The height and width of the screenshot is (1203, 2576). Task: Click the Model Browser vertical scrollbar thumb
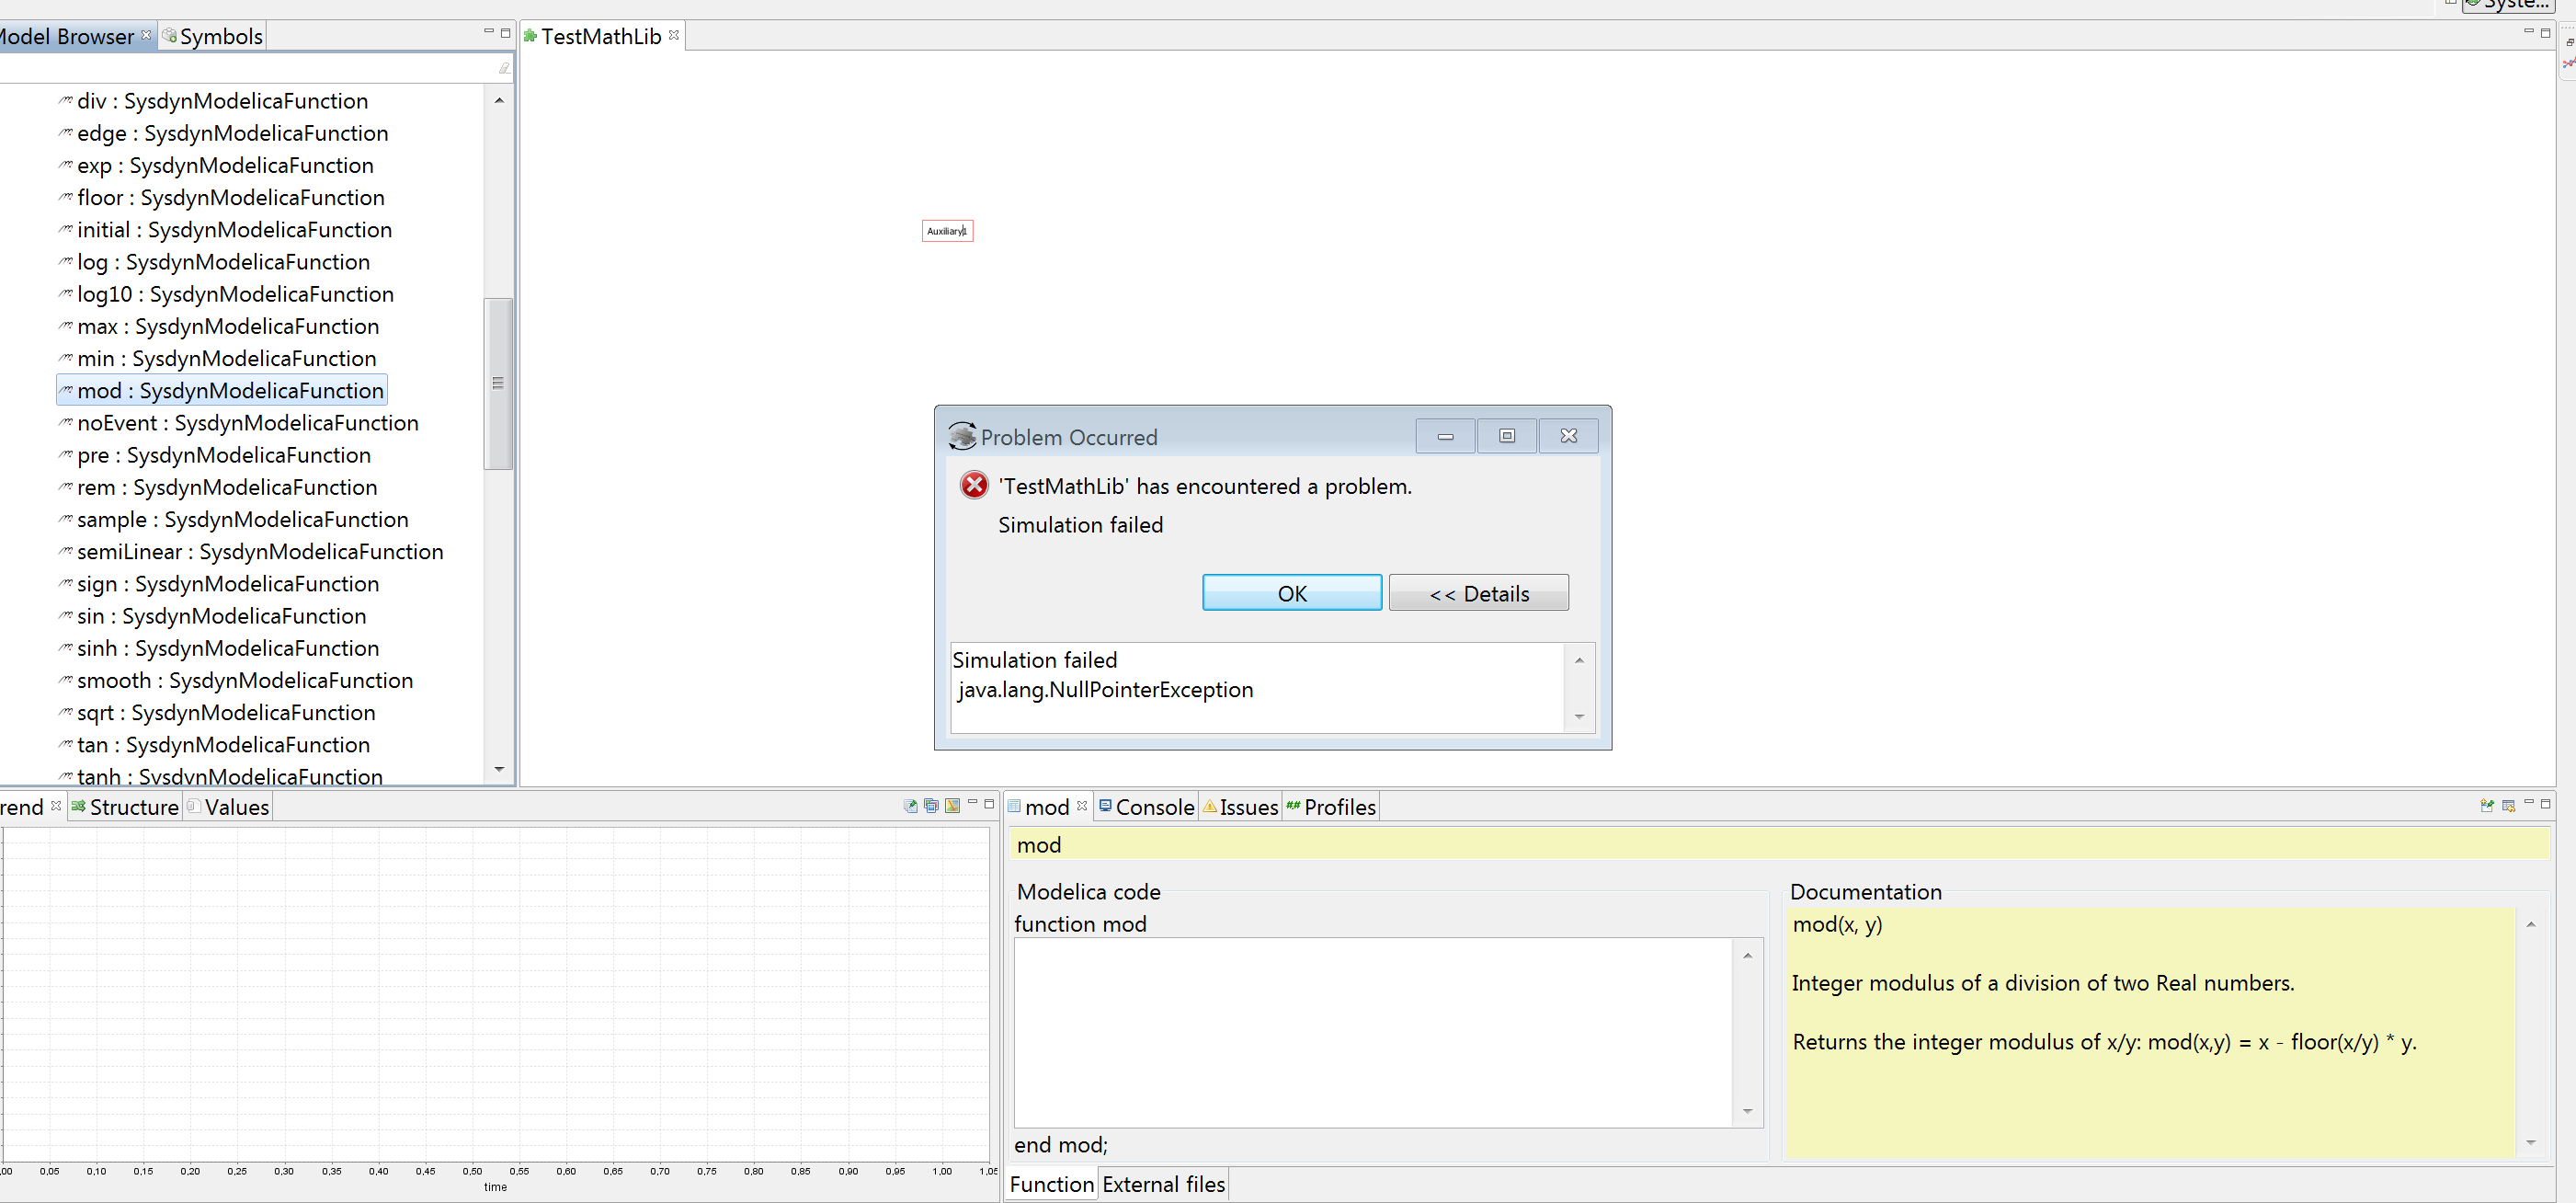[498, 383]
